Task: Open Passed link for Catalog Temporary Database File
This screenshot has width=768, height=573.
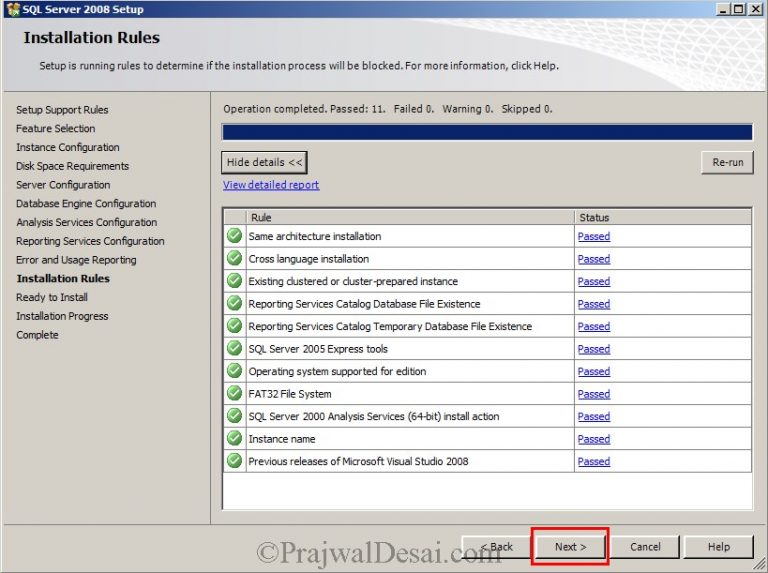Action: click(594, 327)
